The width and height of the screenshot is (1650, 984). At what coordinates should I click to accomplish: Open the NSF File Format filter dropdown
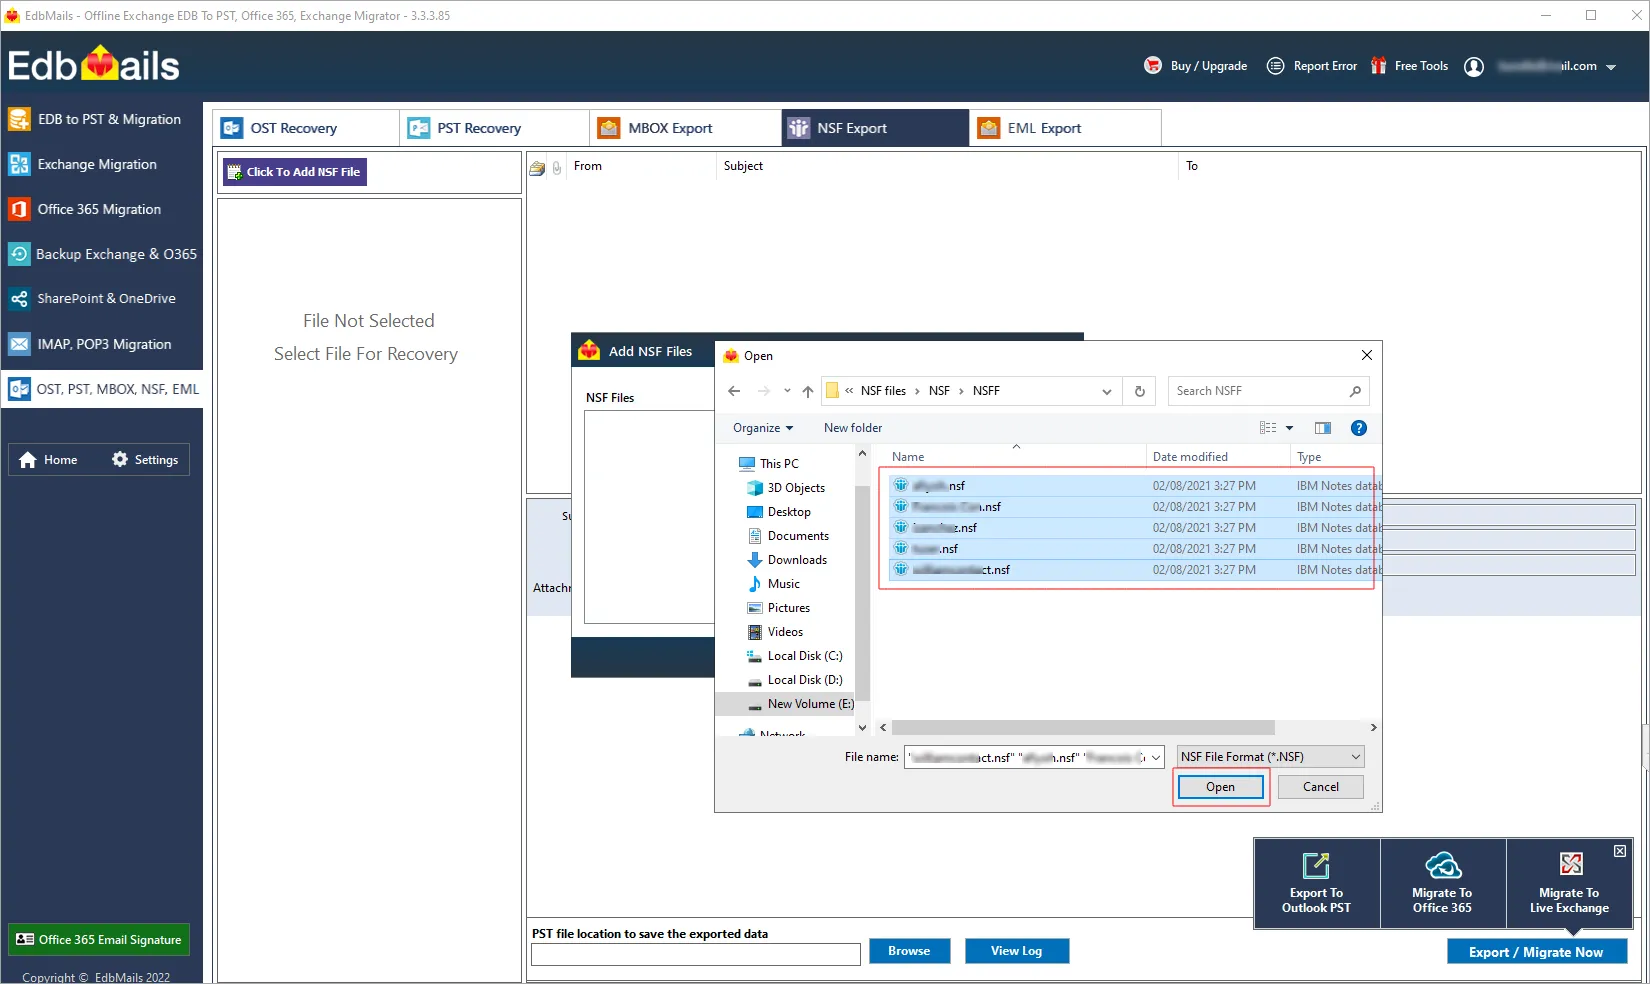click(x=1270, y=757)
